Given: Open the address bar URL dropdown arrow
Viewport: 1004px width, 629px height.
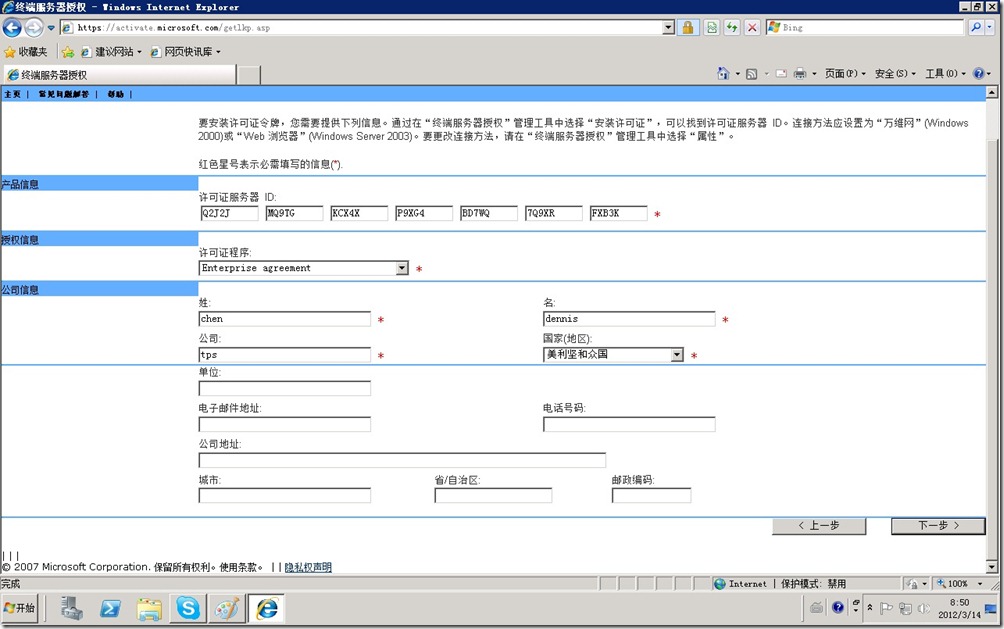Looking at the screenshot, I should [x=668, y=28].
